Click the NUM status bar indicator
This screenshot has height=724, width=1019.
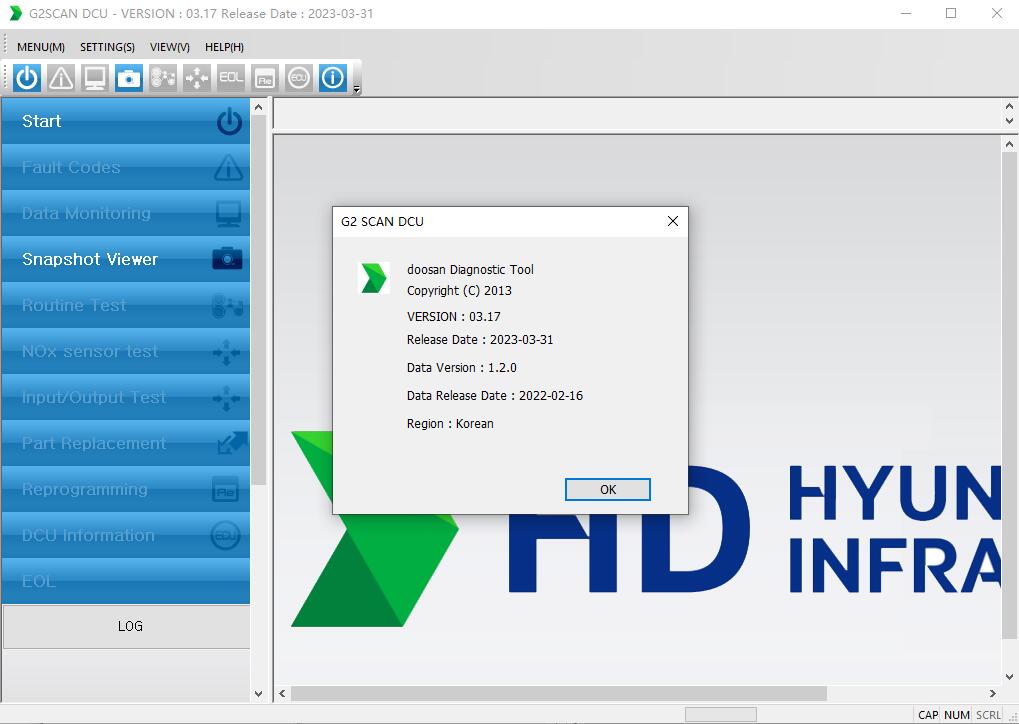click(957, 715)
